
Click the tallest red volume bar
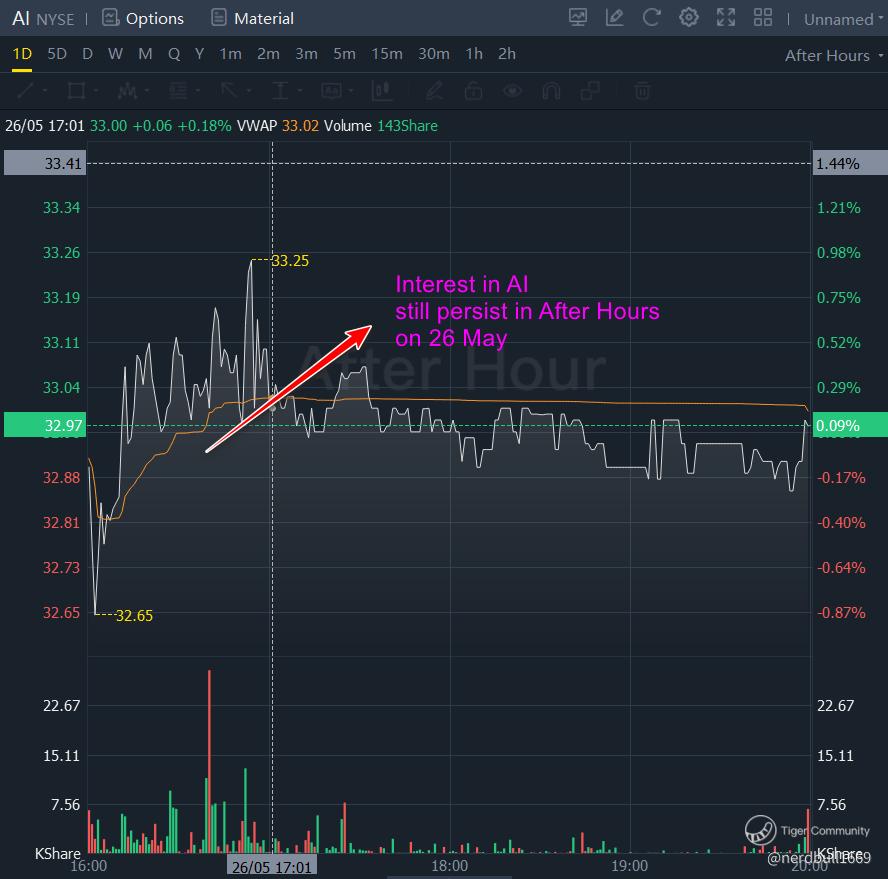click(209, 761)
